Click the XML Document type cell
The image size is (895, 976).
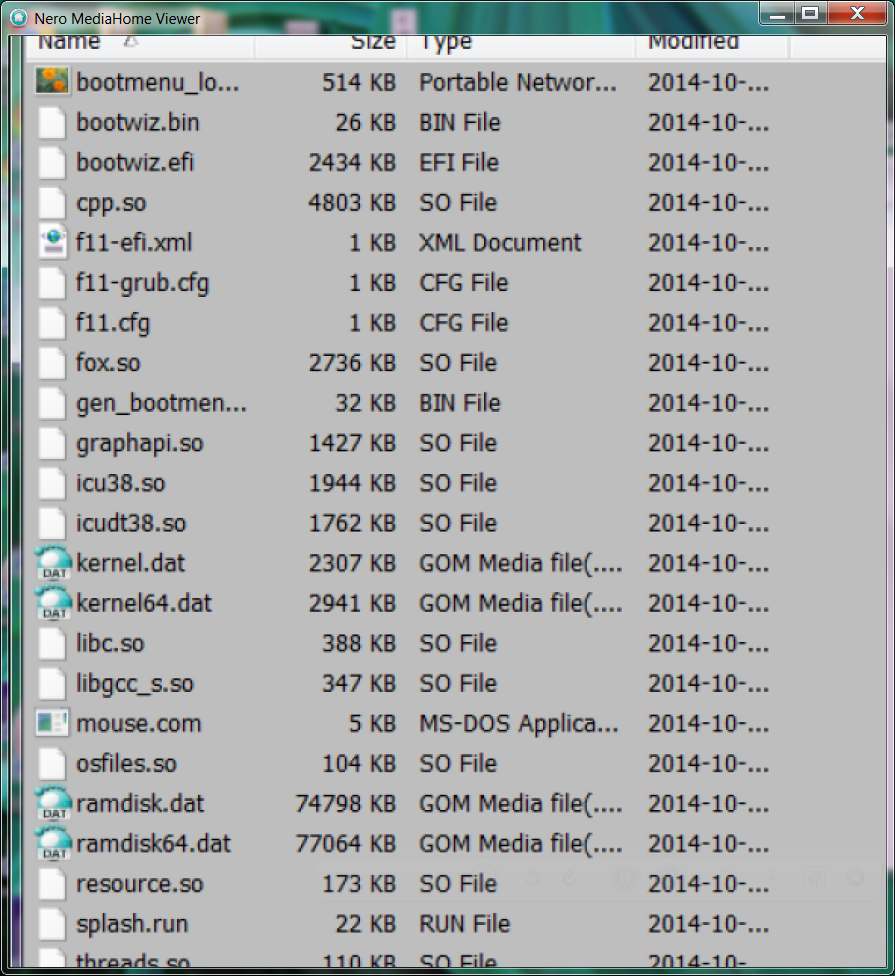[x=500, y=243]
